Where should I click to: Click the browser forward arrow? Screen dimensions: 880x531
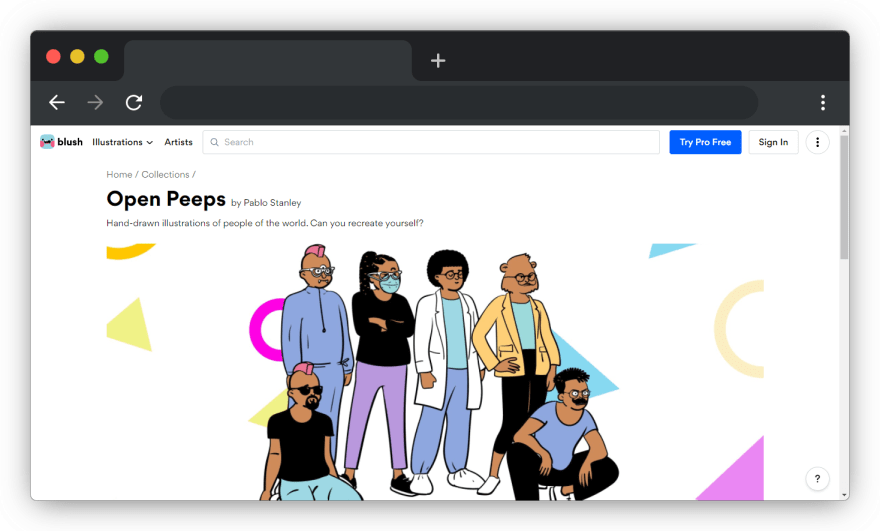(x=95, y=102)
